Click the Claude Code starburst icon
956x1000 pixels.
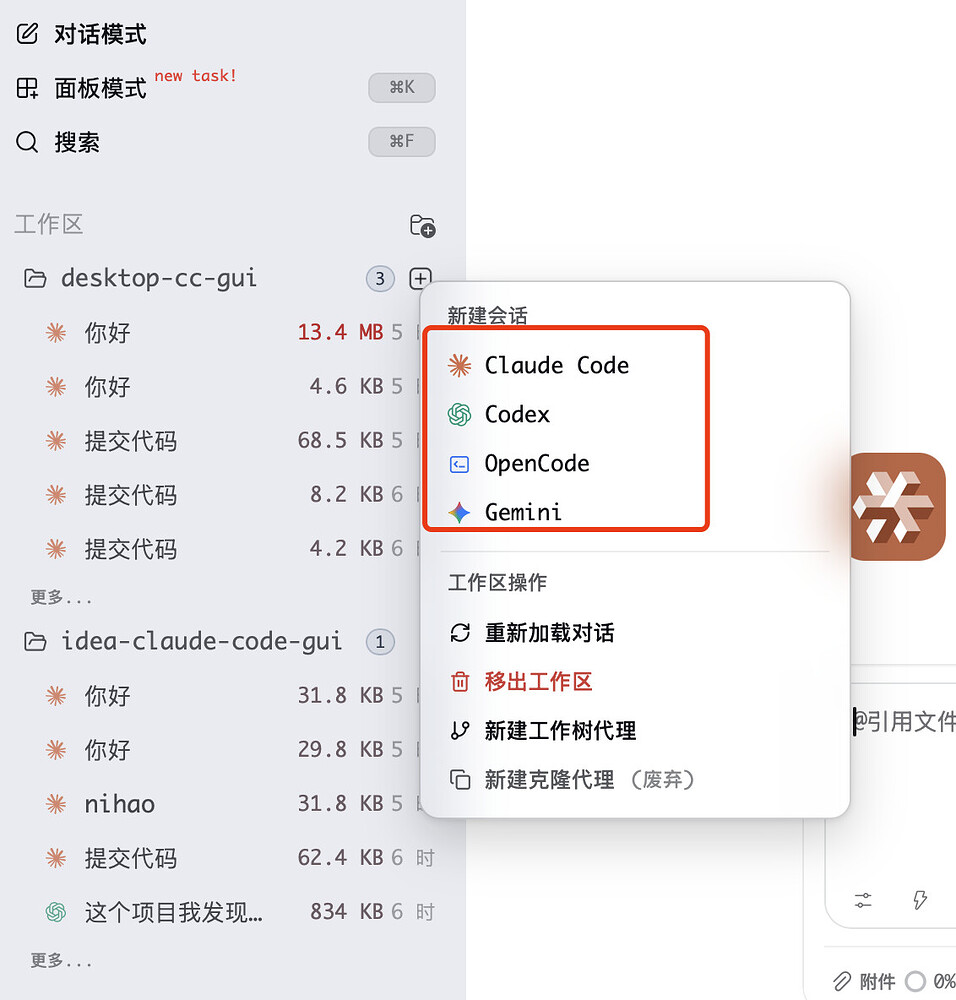[459, 365]
